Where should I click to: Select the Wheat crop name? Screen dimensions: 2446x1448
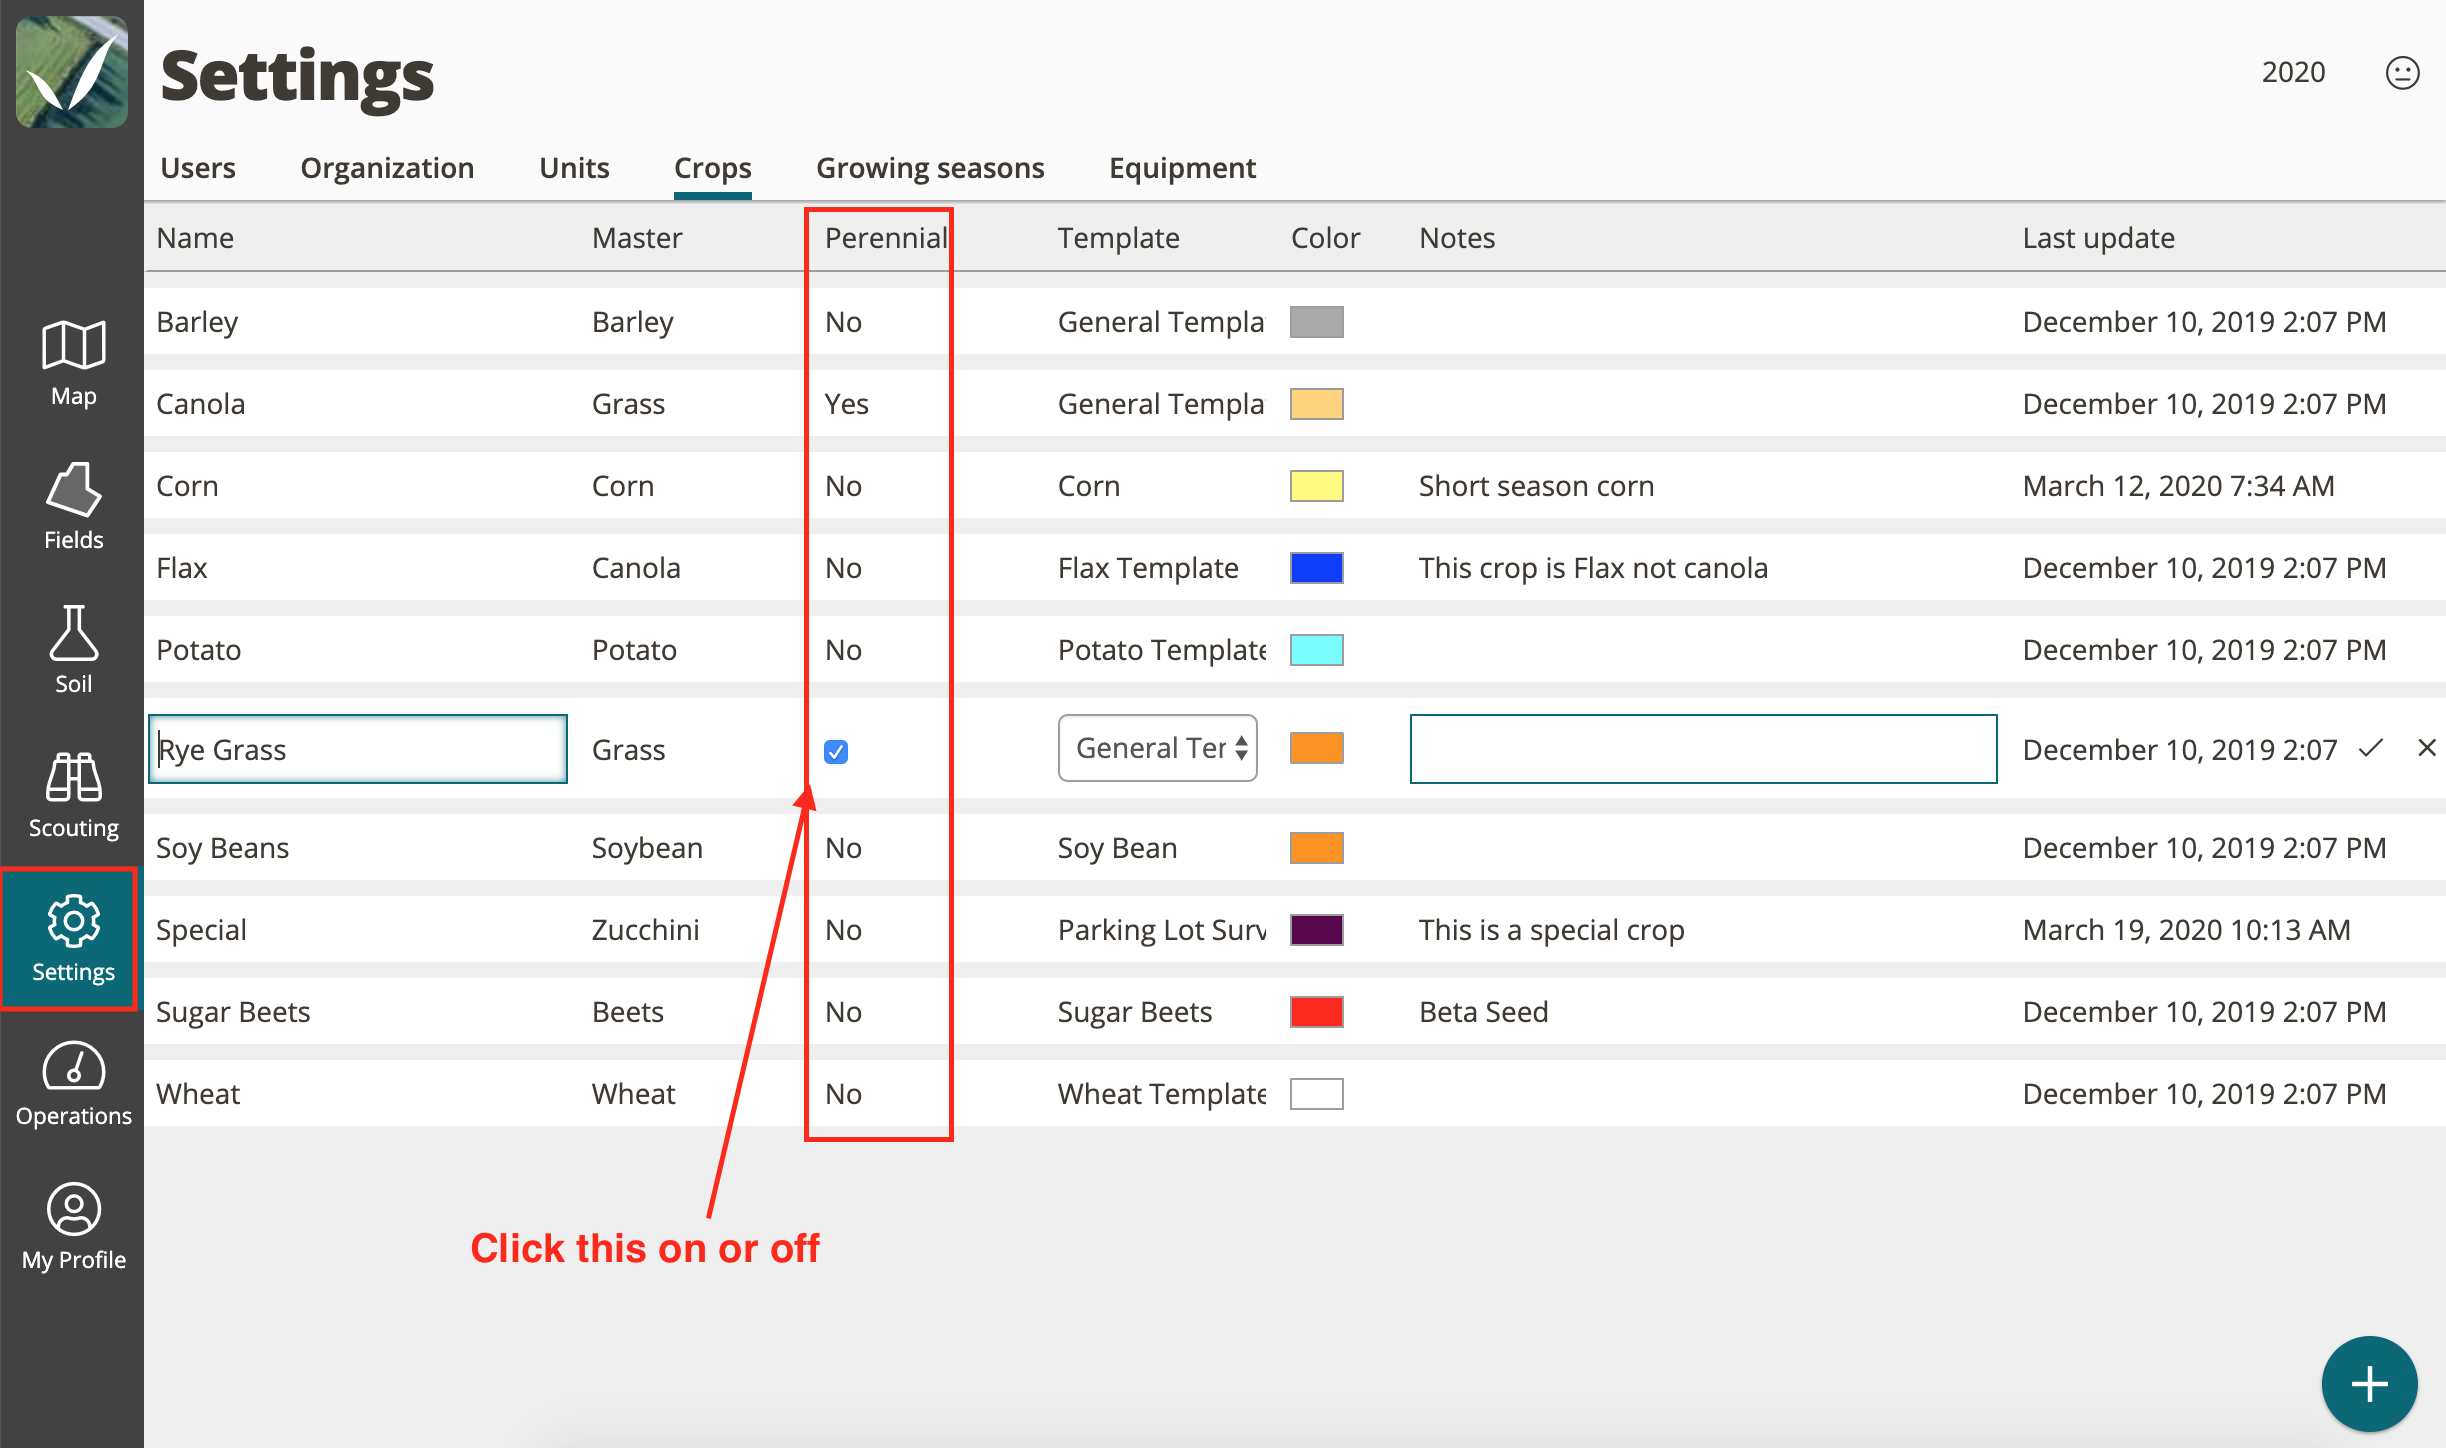(198, 1094)
